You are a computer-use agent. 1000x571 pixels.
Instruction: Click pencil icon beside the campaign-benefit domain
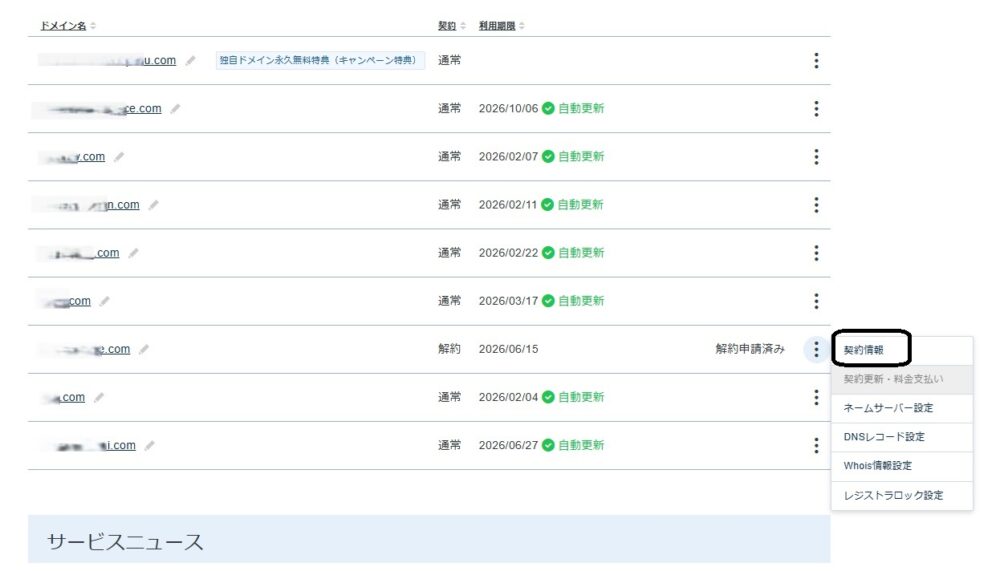190,61
